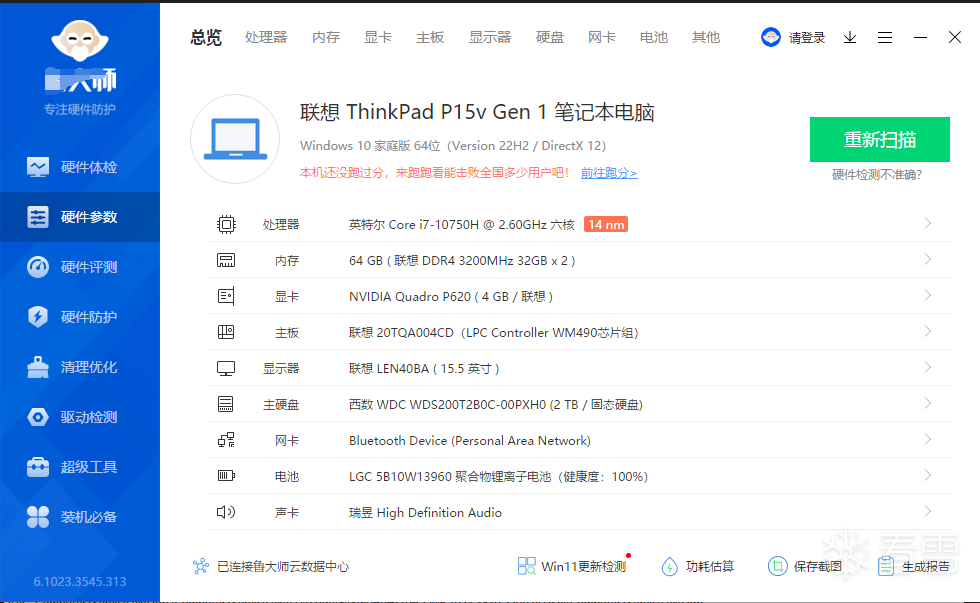Open the hamburger main menu
Image resolution: width=980 pixels, height=603 pixels.
coord(885,37)
